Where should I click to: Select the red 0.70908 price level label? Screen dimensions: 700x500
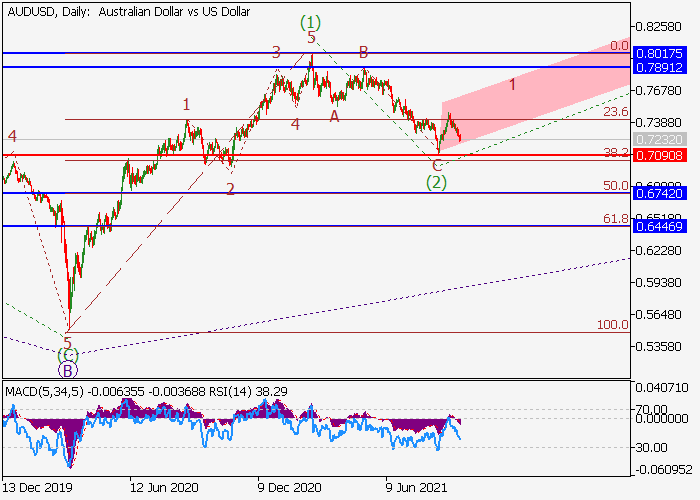pyautogui.click(x=659, y=155)
